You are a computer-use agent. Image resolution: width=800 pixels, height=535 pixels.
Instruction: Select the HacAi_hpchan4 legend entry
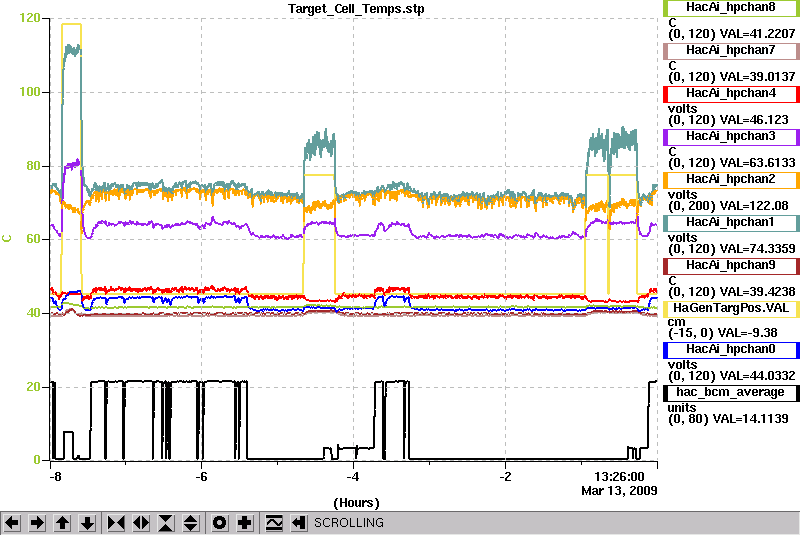[x=731, y=94]
